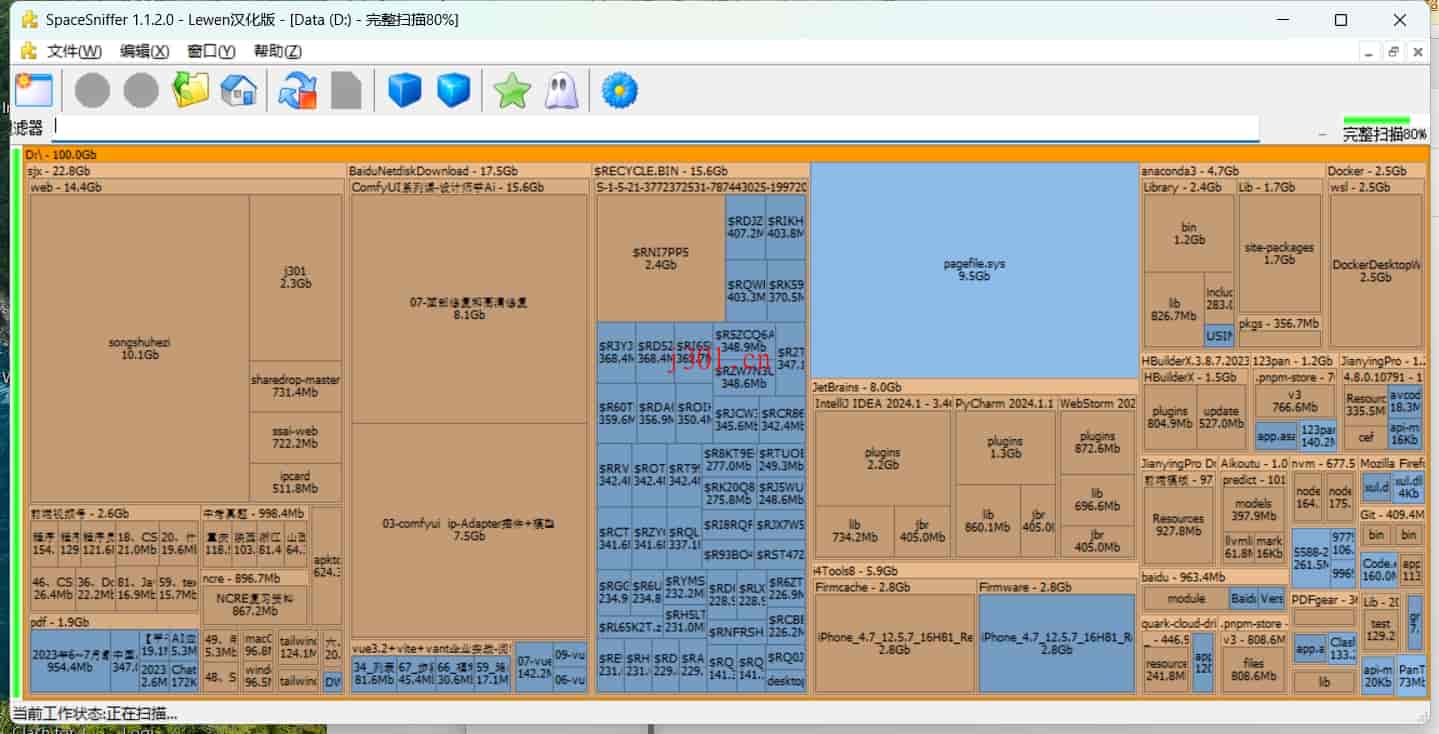The image size is (1439, 734).
Task: Select the WebStorm plugins 872.6Mb block
Action: pyautogui.click(x=1097, y=442)
